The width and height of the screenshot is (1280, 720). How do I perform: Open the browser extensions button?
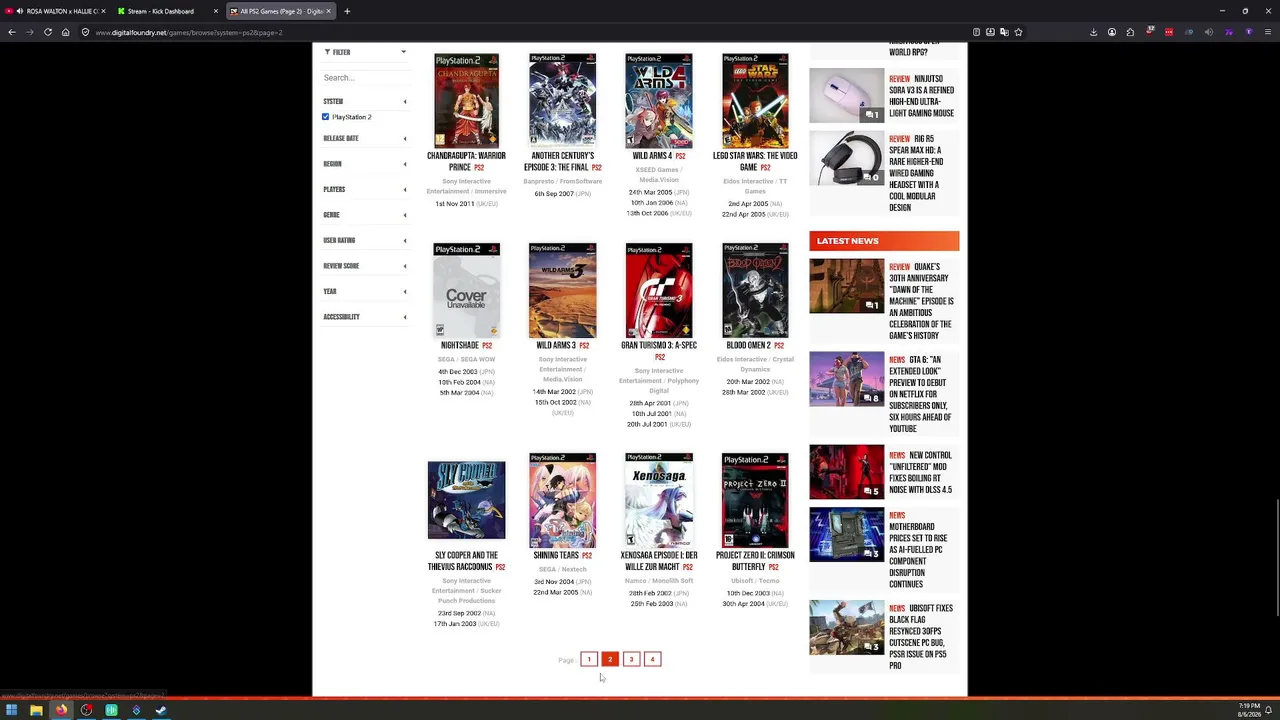[x=1130, y=32]
